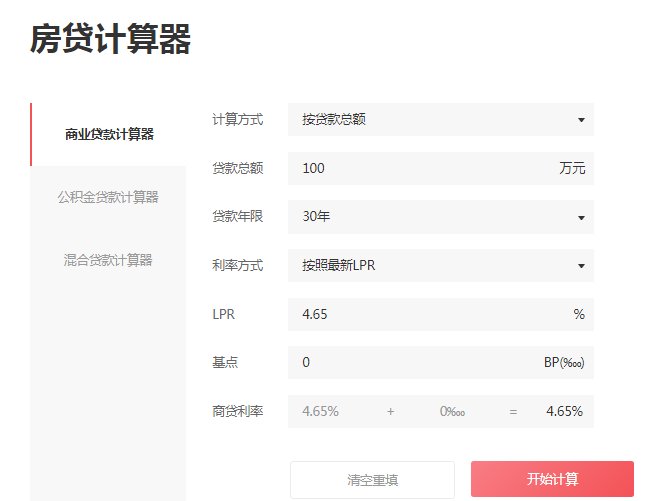Click the 商贷利率 row label
646x501 pixels.
click(x=238, y=411)
